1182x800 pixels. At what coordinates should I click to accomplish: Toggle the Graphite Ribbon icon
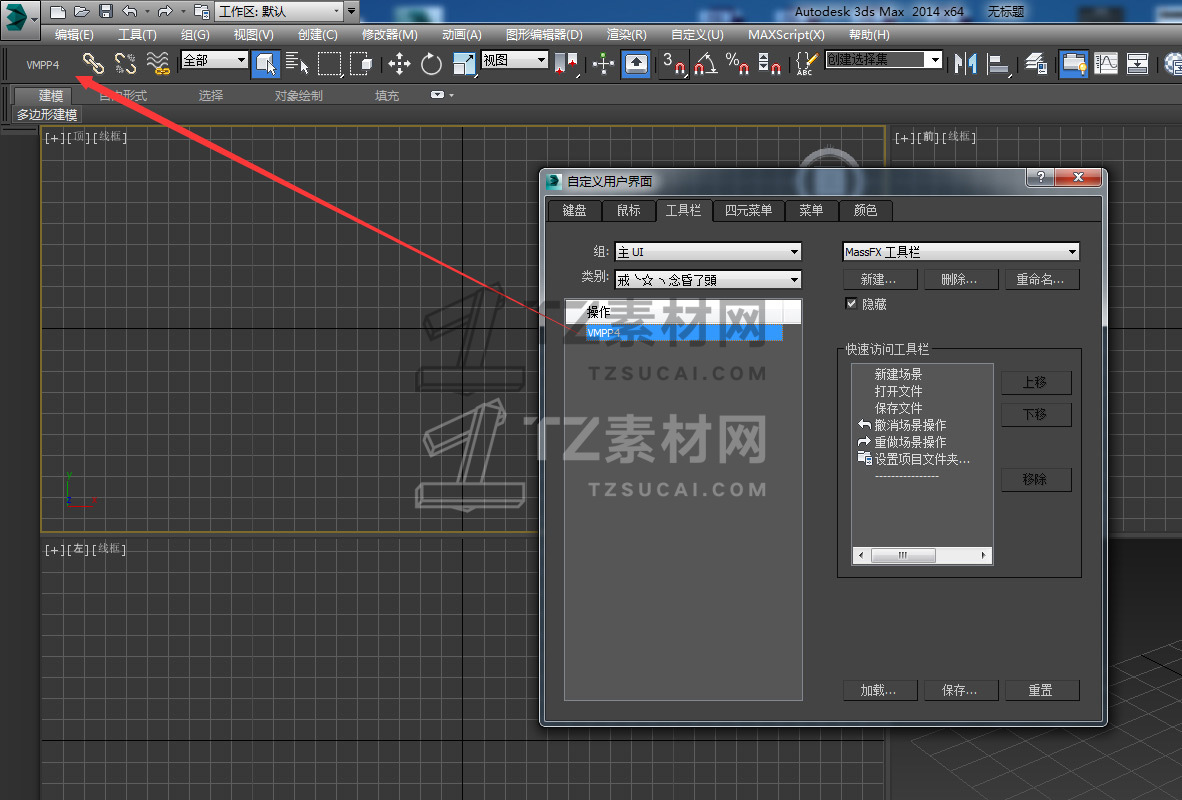[x=1073, y=64]
